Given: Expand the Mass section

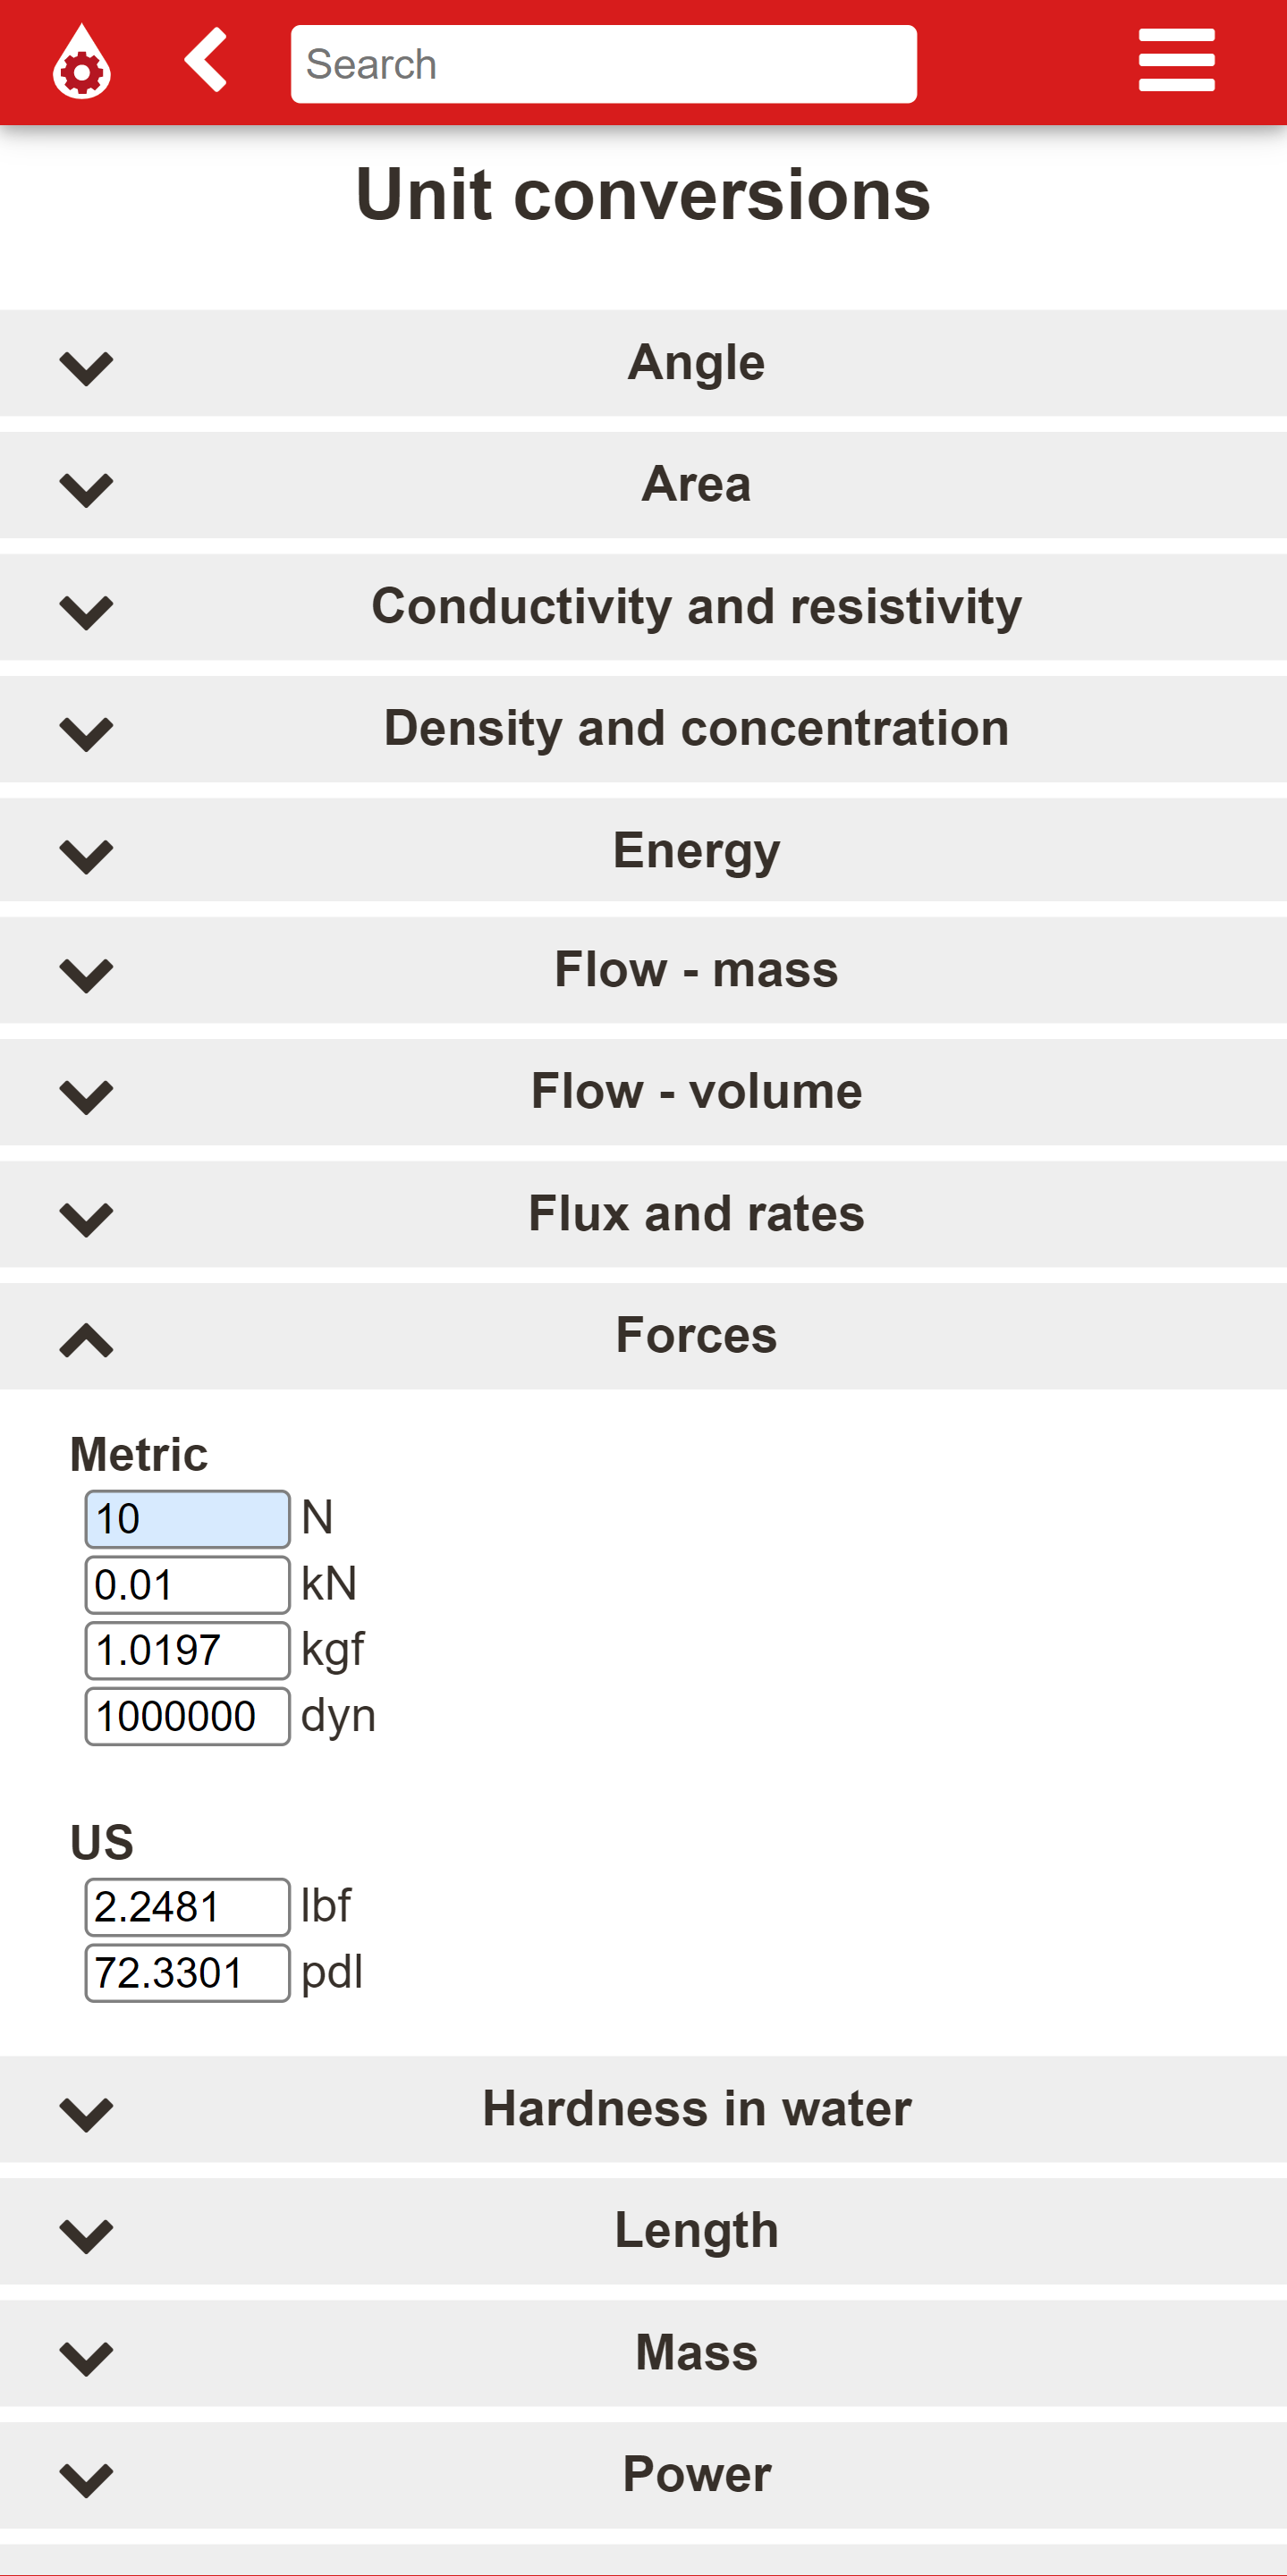Looking at the screenshot, I should 643,2353.
